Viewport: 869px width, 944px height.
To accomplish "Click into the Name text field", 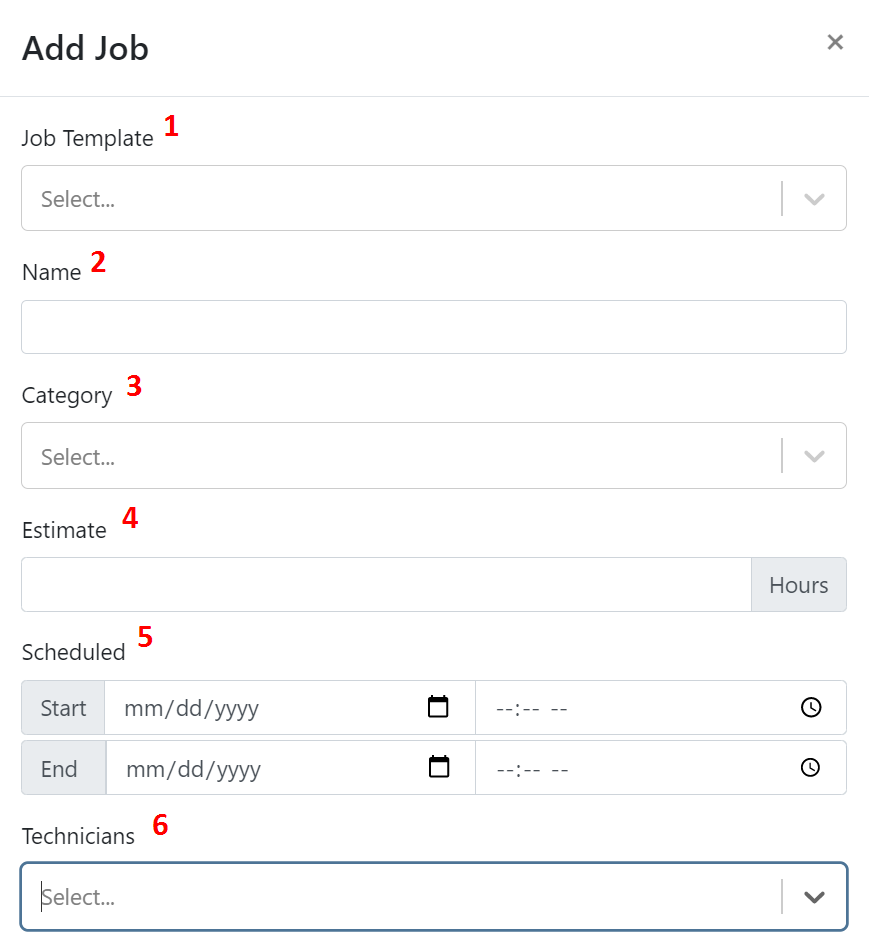I will (x=434, y=327).
